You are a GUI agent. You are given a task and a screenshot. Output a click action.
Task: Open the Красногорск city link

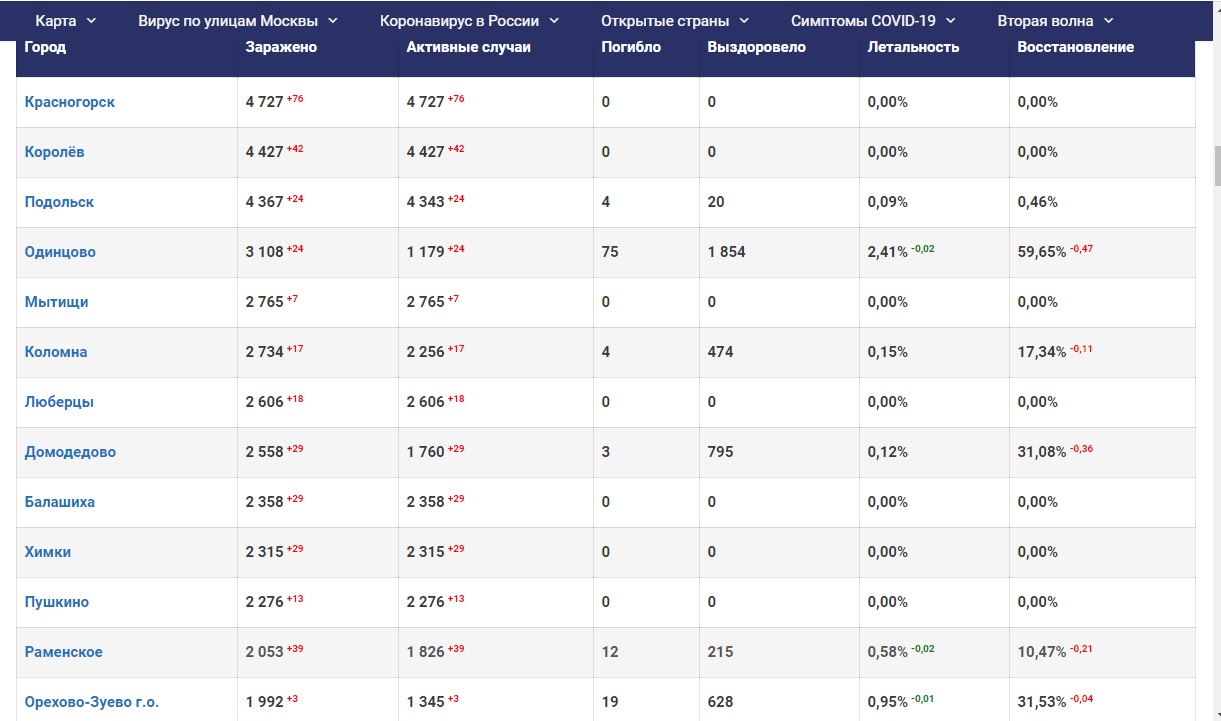pyautogui.click(x=70, y=102)
